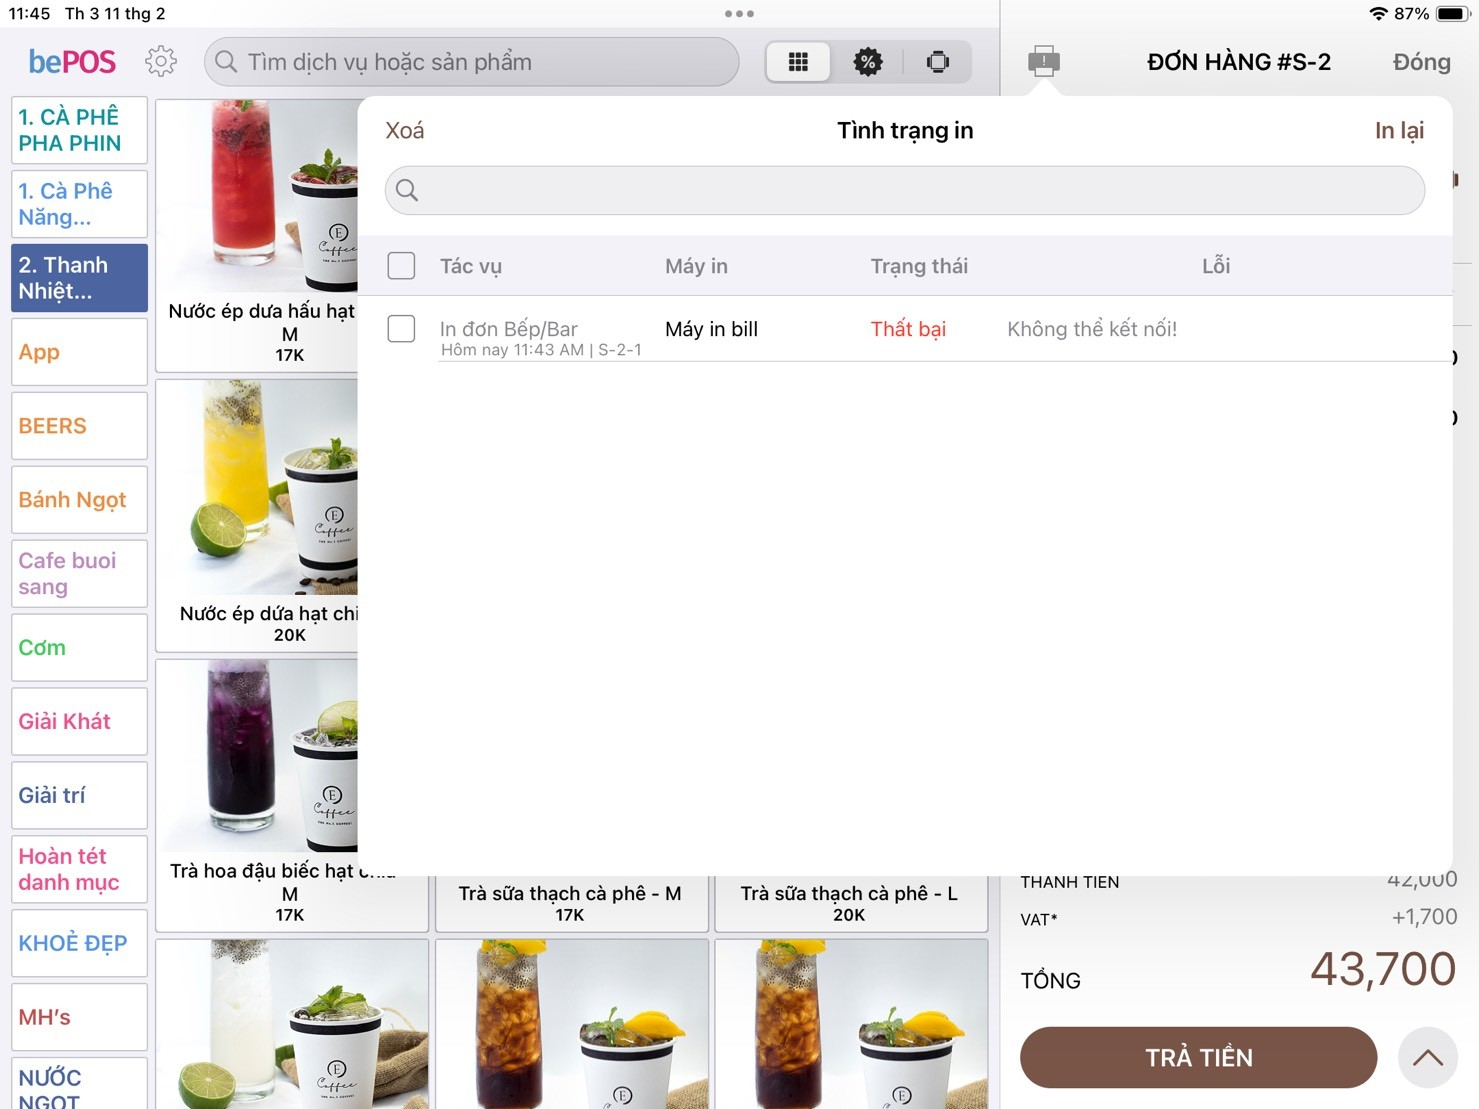Open Cafe buoi sang category
1479x1109 pixels.
click(x=79, y=574)
